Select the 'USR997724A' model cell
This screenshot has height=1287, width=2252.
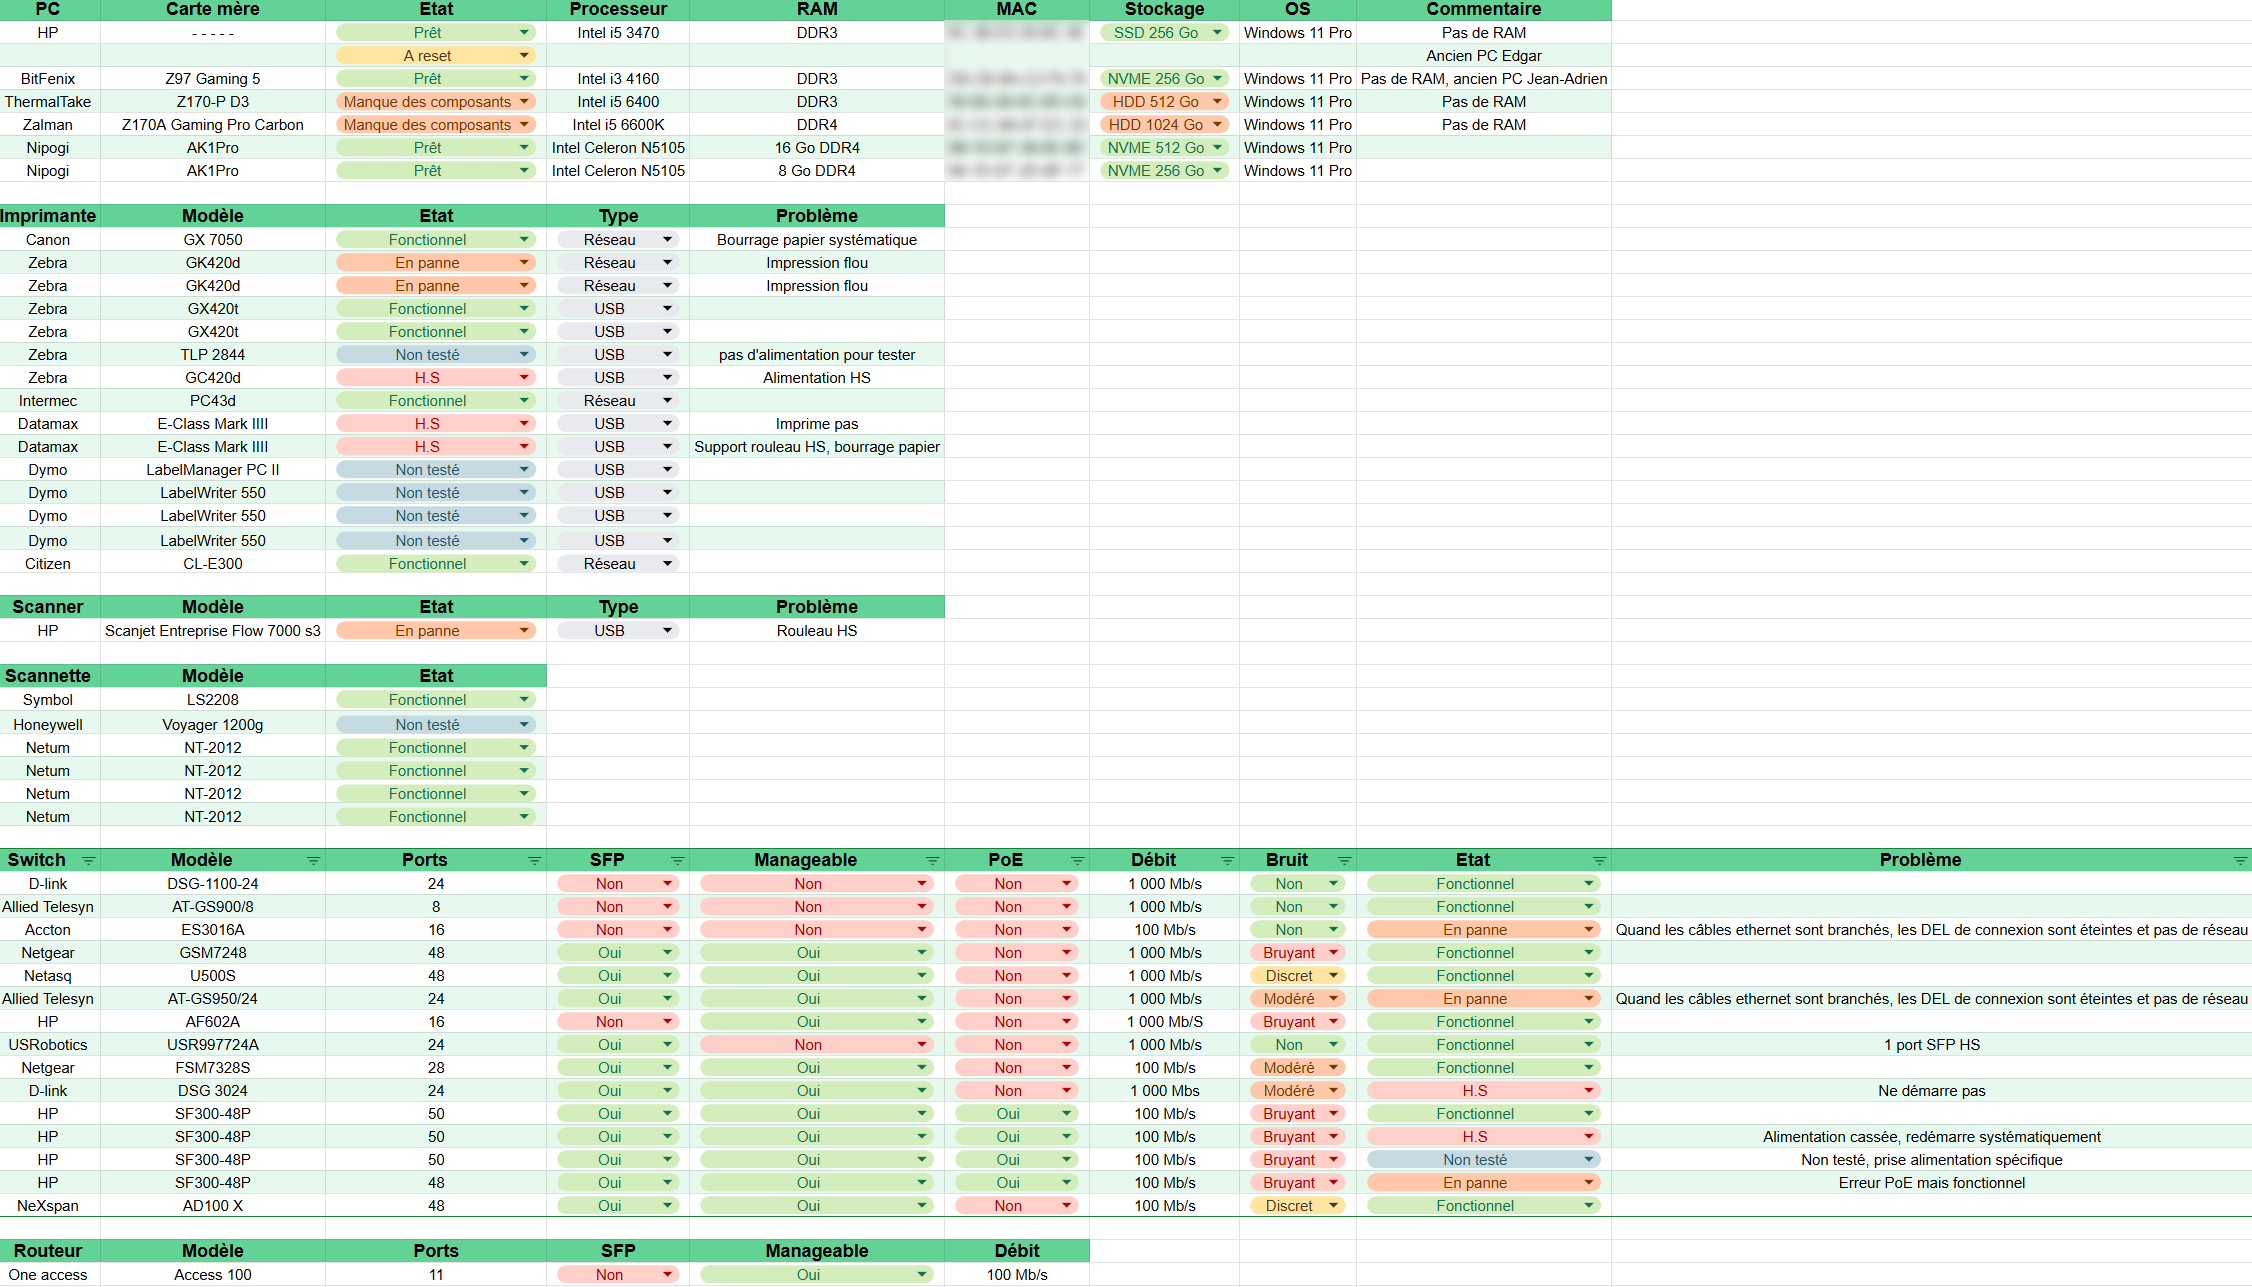pyautogui.click(x=213, y=1045)
